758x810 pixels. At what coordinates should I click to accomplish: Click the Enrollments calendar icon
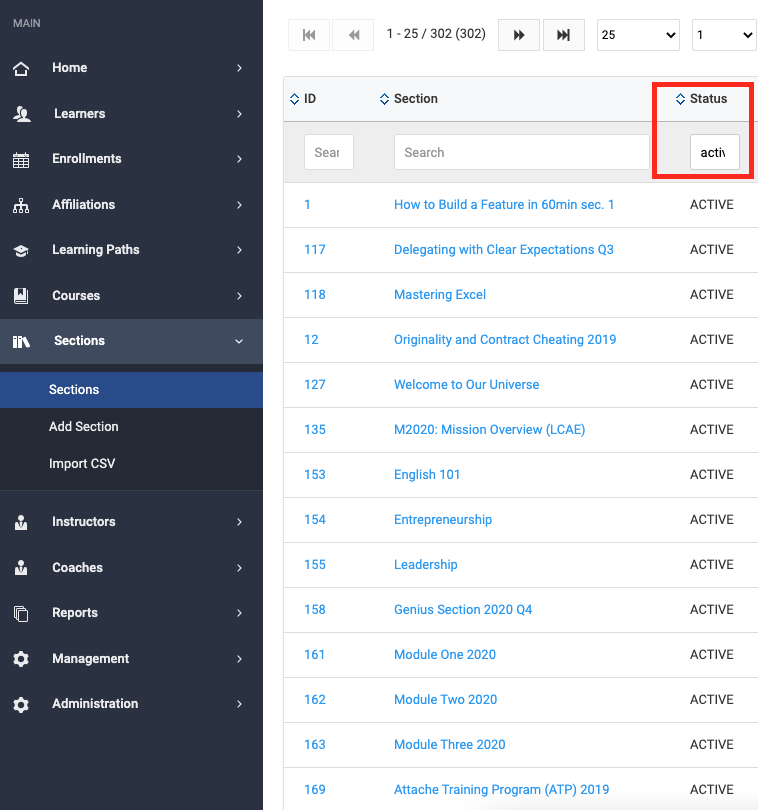click(x=21, y=159)
